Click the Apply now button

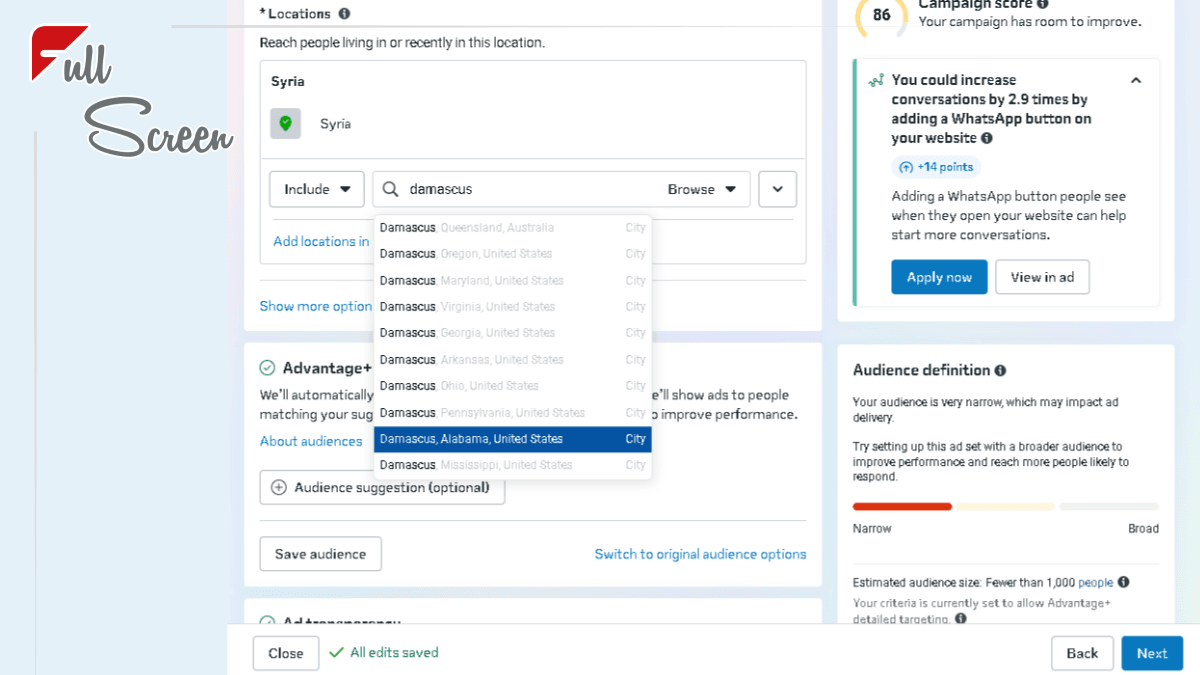(x=939, y=277)
